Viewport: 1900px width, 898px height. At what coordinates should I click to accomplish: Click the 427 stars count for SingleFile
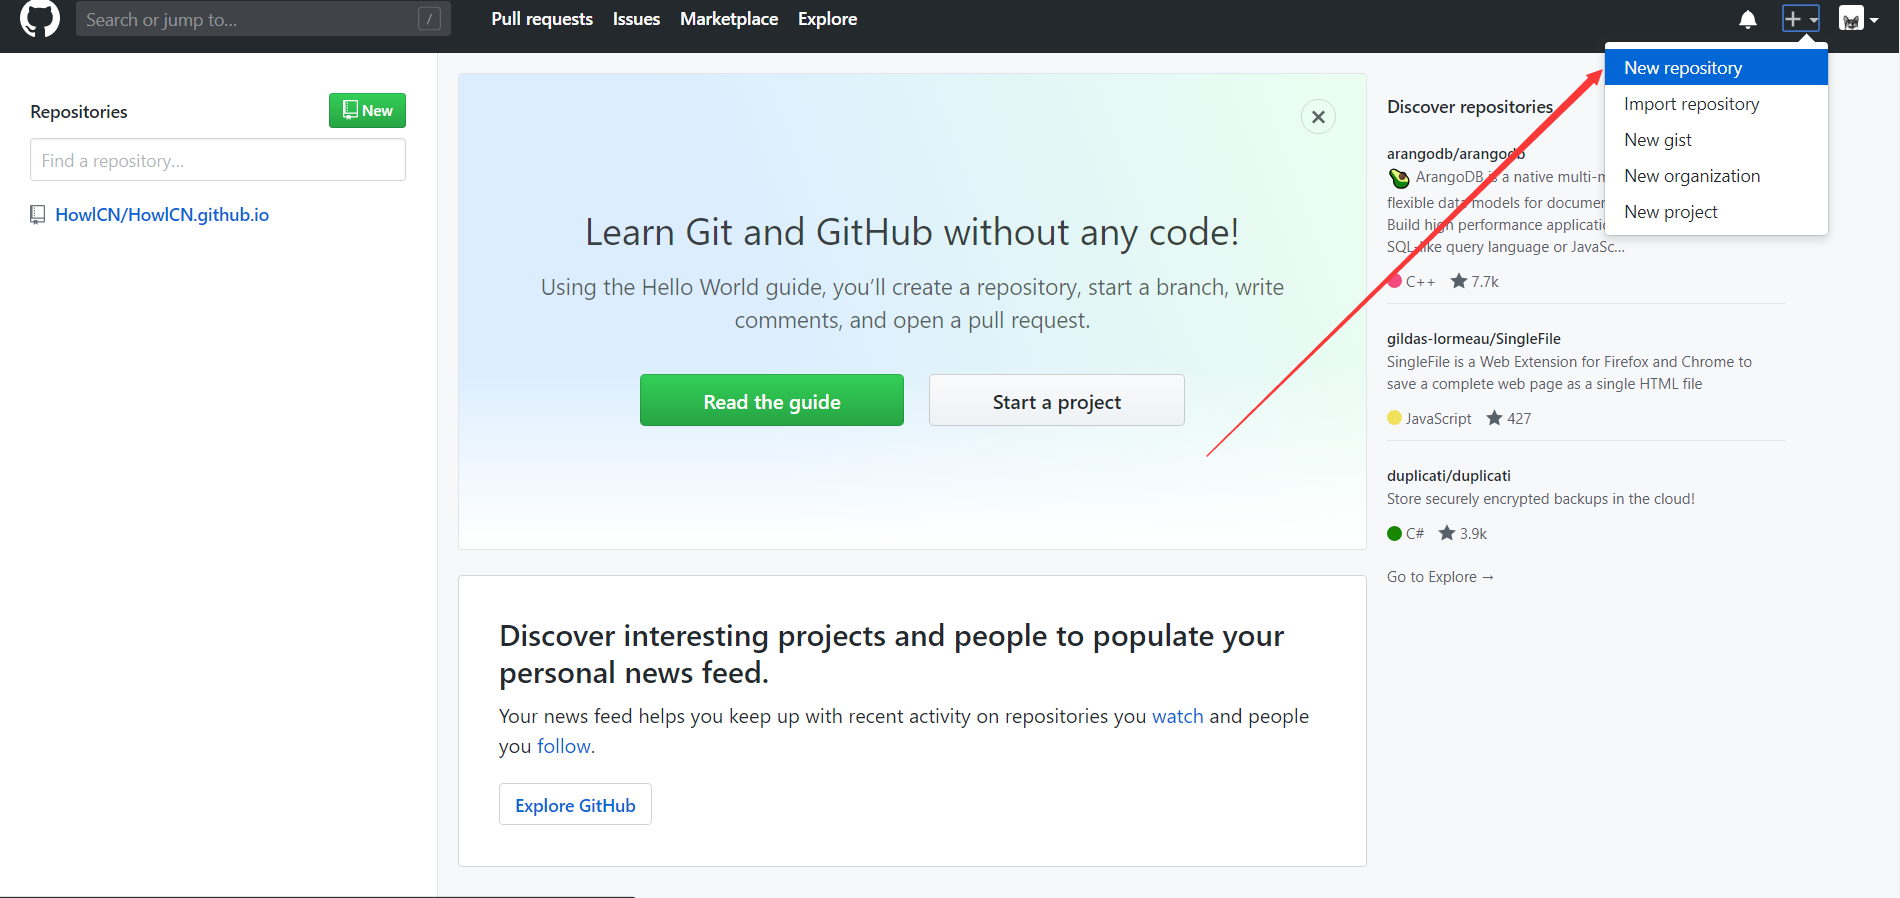[1509, 418]
